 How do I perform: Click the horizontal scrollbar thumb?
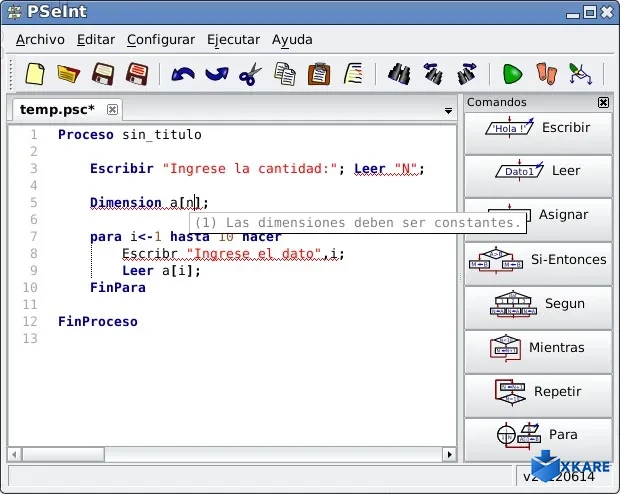click(x=63, y=454)
